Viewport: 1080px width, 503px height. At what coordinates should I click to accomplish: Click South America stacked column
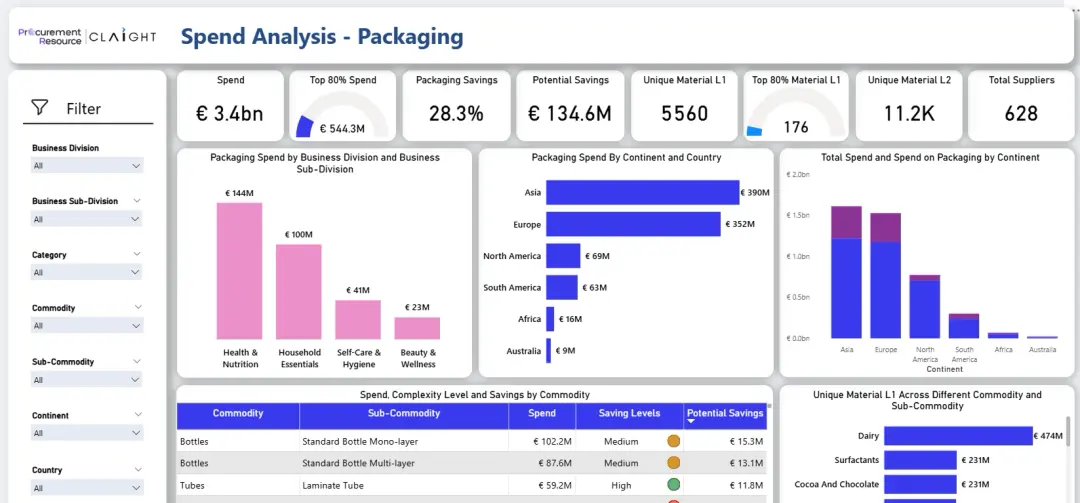[x=964, y=326]
